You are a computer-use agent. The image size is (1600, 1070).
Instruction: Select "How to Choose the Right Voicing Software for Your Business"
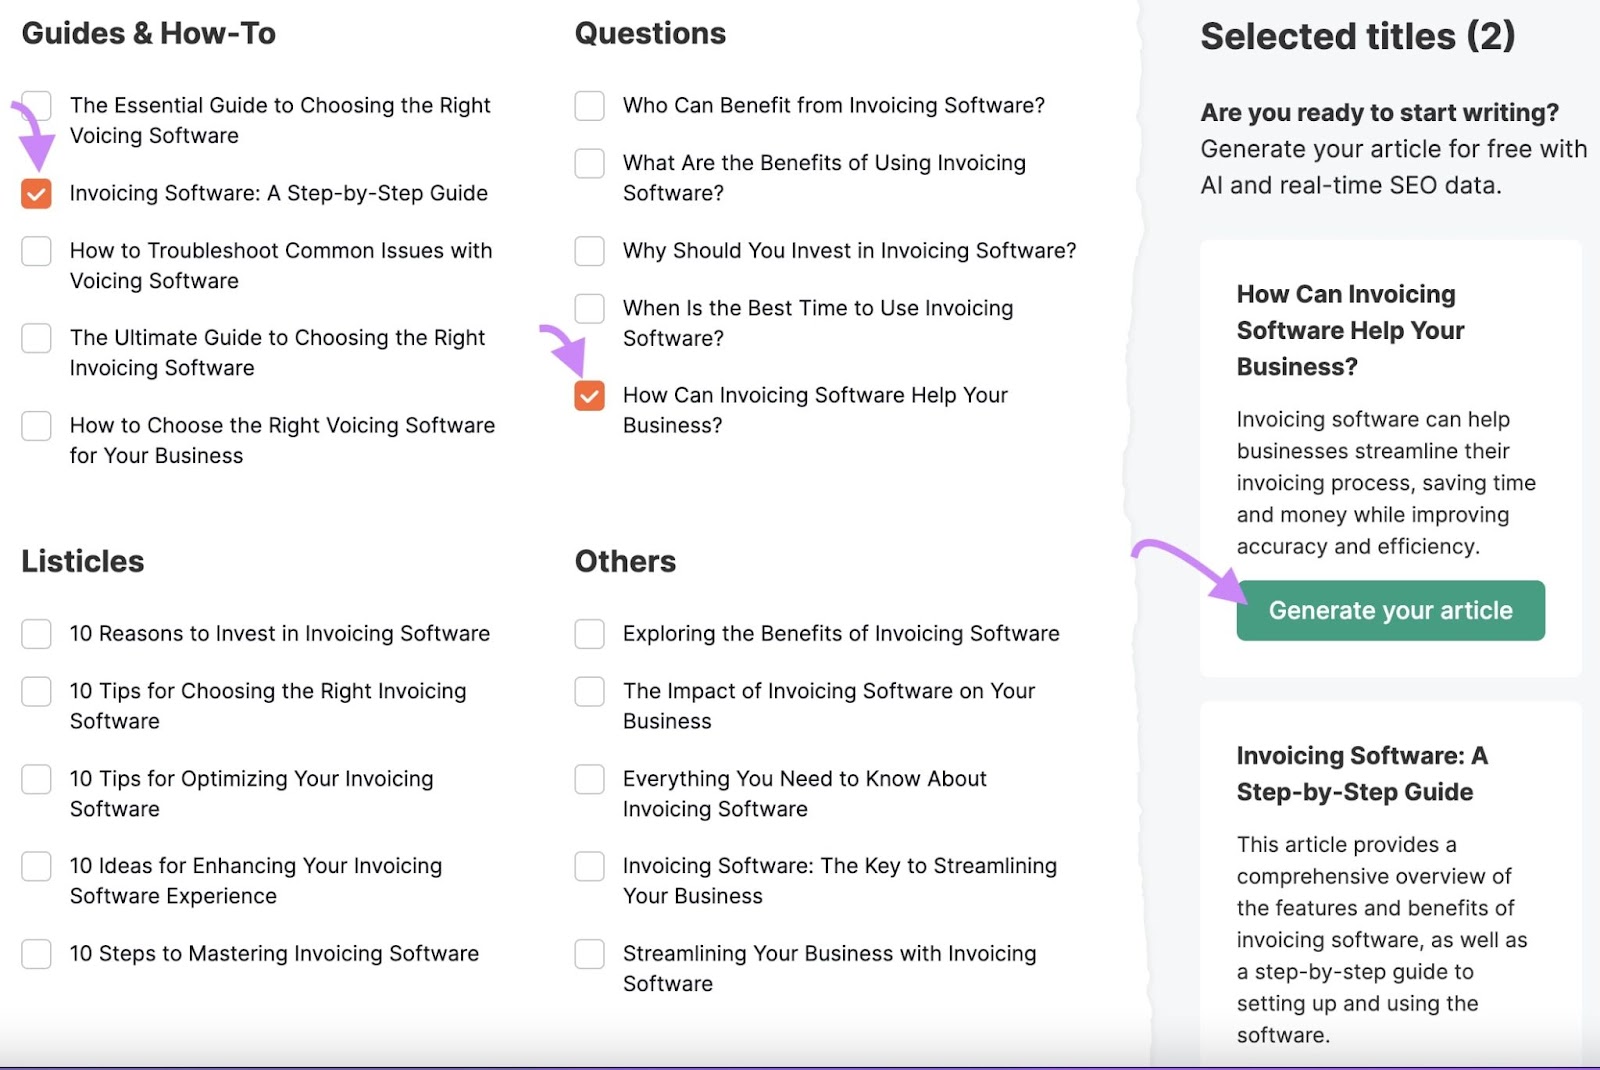[x=36, y=425]
